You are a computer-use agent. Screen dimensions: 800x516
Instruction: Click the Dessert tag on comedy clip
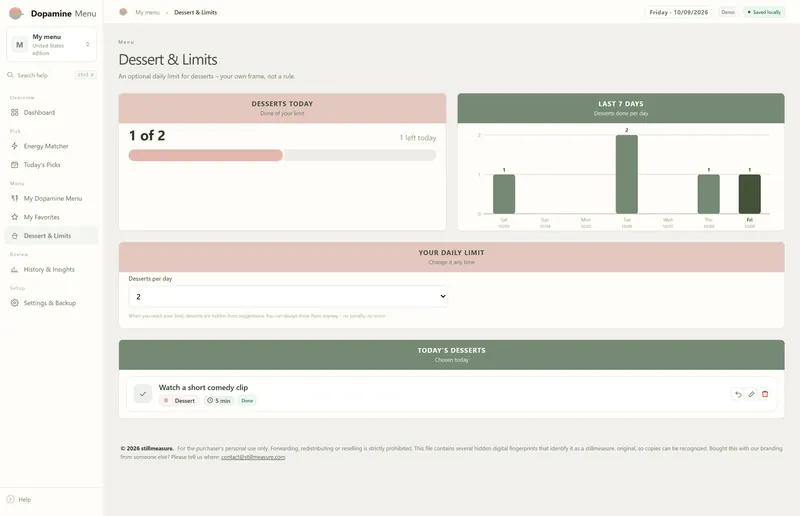pos(179,401)
